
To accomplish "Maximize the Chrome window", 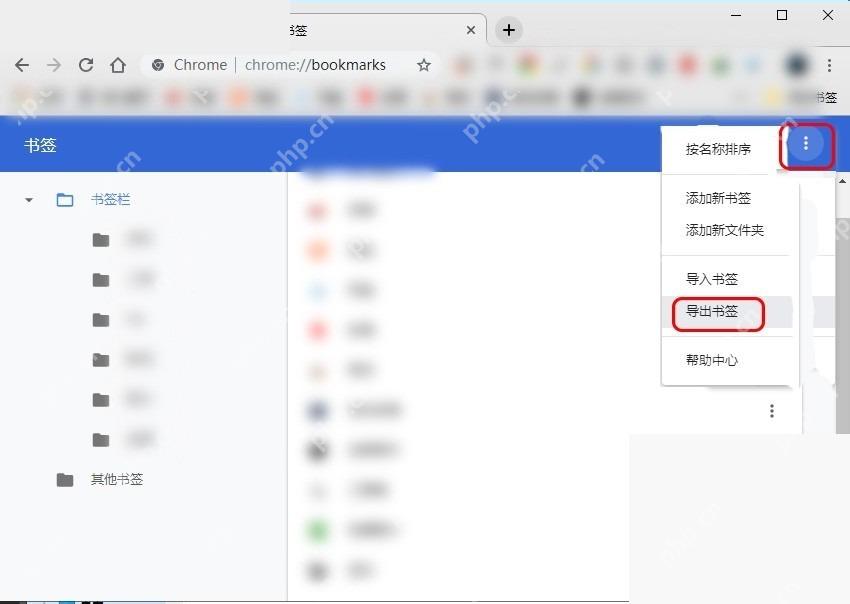I will [782, 15].
